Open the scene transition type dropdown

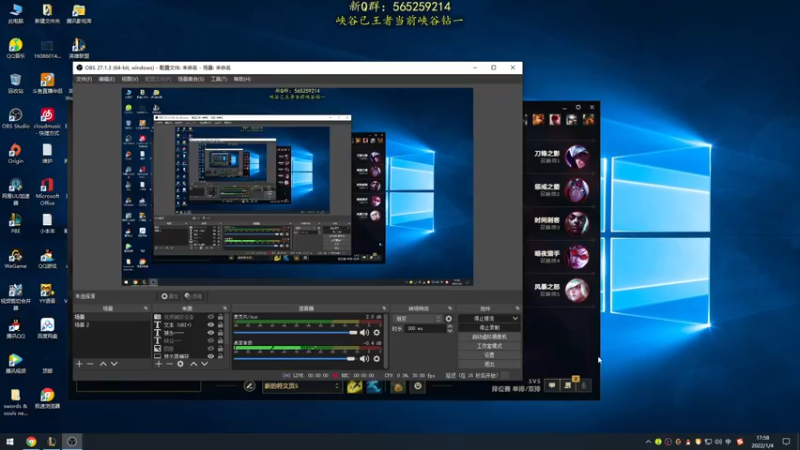click(417, 318)
